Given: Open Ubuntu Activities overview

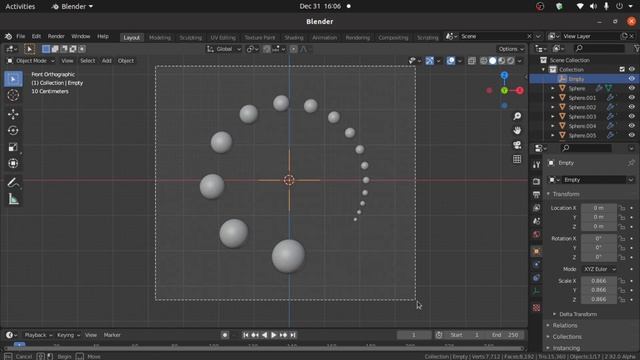Looking at the screenshot, I should tap(20, 7).
